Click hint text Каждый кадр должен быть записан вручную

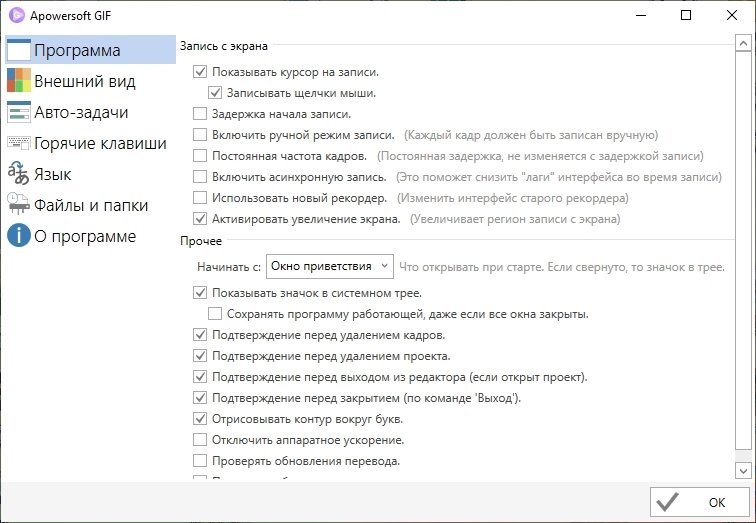click(x=531, y=135)
